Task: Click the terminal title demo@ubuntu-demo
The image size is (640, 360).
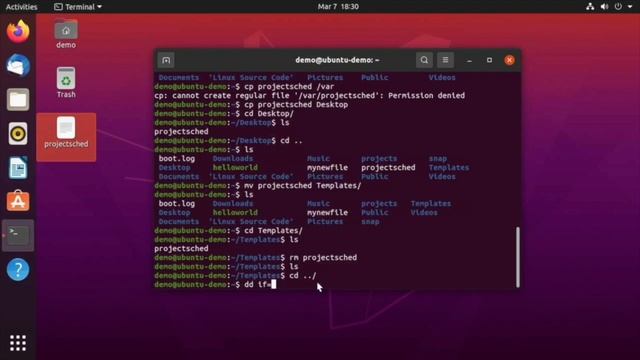Action: pyautogui.click(x=337, y=60)
